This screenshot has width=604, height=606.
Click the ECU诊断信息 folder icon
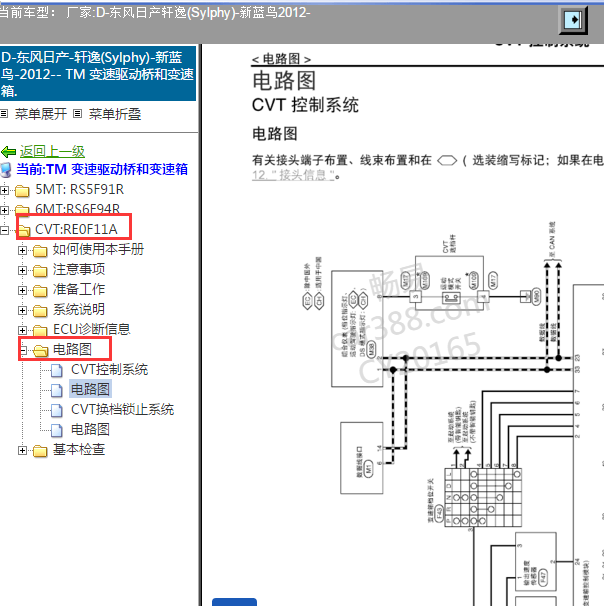tap(40, 330)
